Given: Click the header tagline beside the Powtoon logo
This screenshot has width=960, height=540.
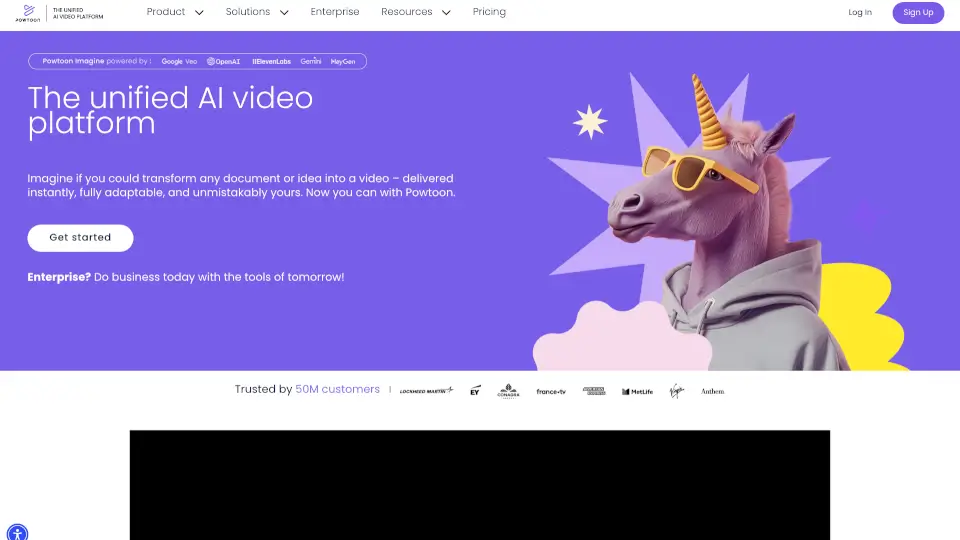Looking at the screenshot, I should click(x=78, y=13).
